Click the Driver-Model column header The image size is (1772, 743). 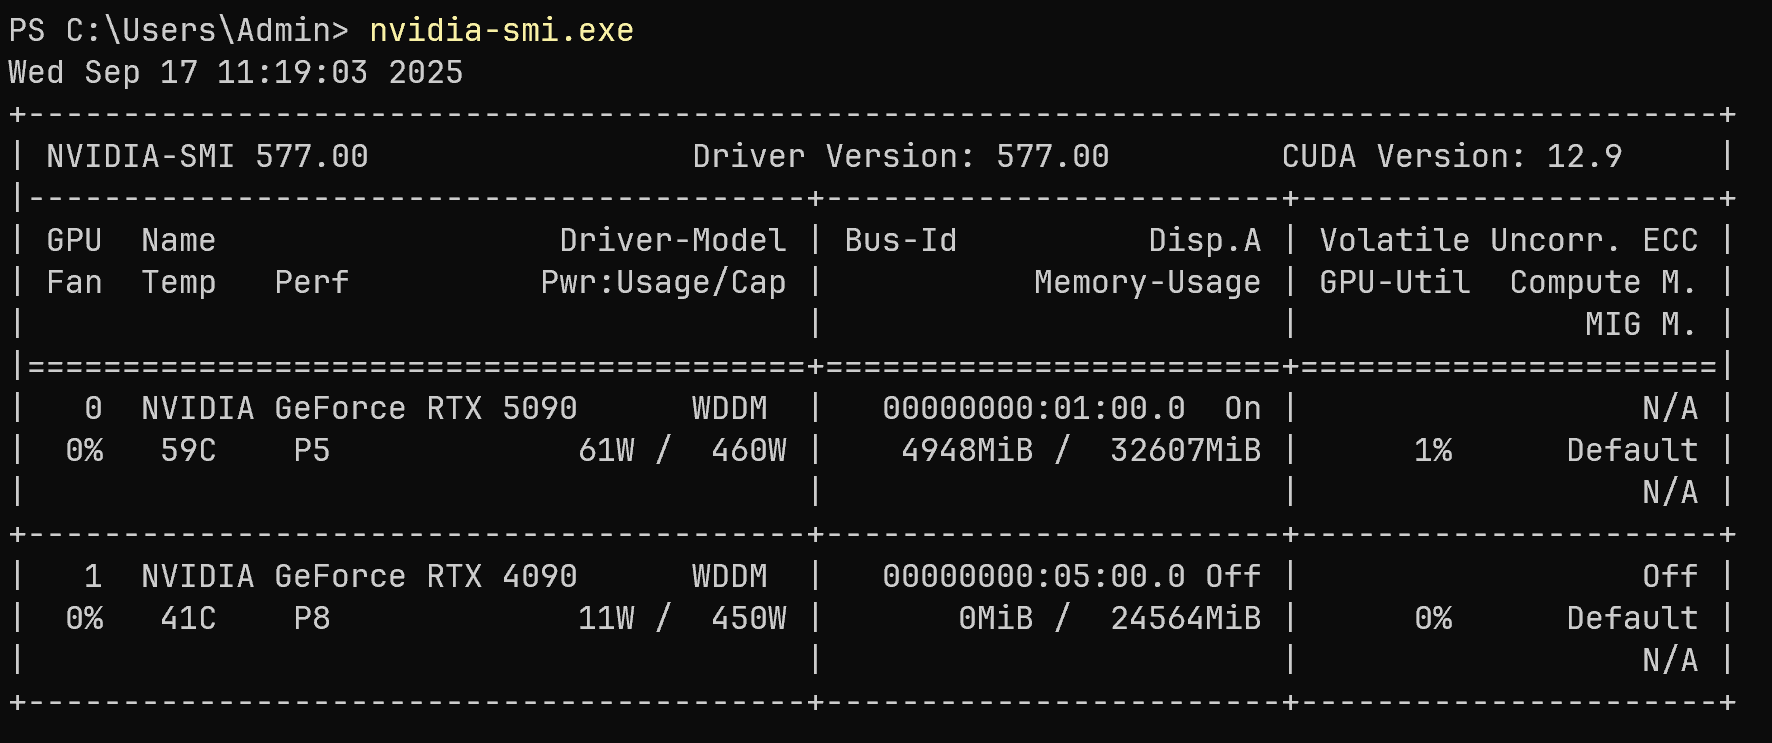pyautogui.click(x=673, y=240)
